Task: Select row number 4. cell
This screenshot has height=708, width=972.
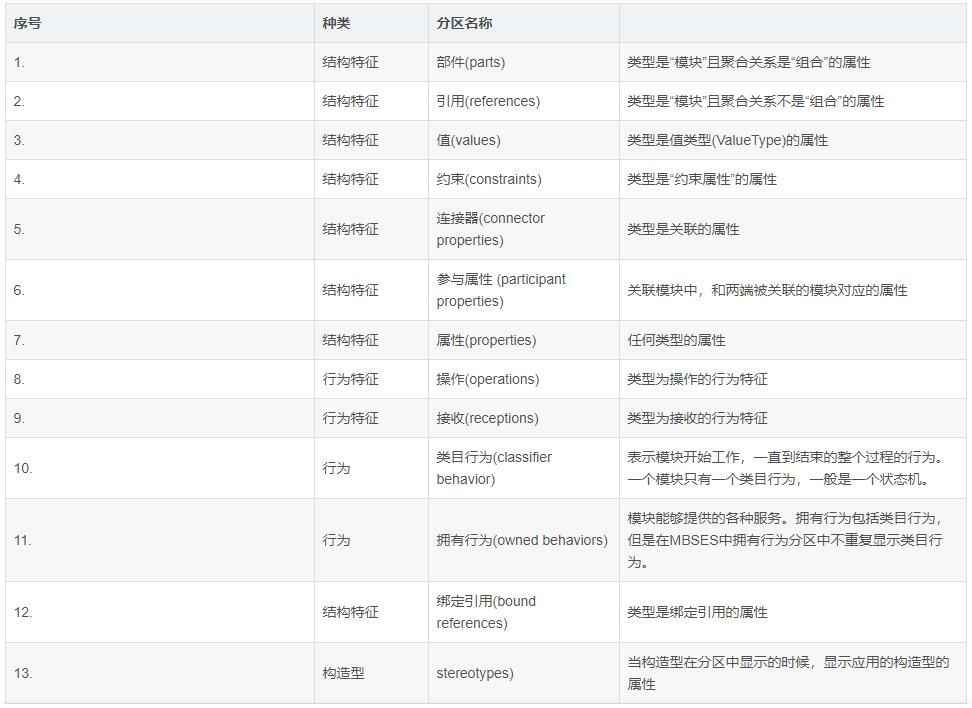Action: (160, 179)
